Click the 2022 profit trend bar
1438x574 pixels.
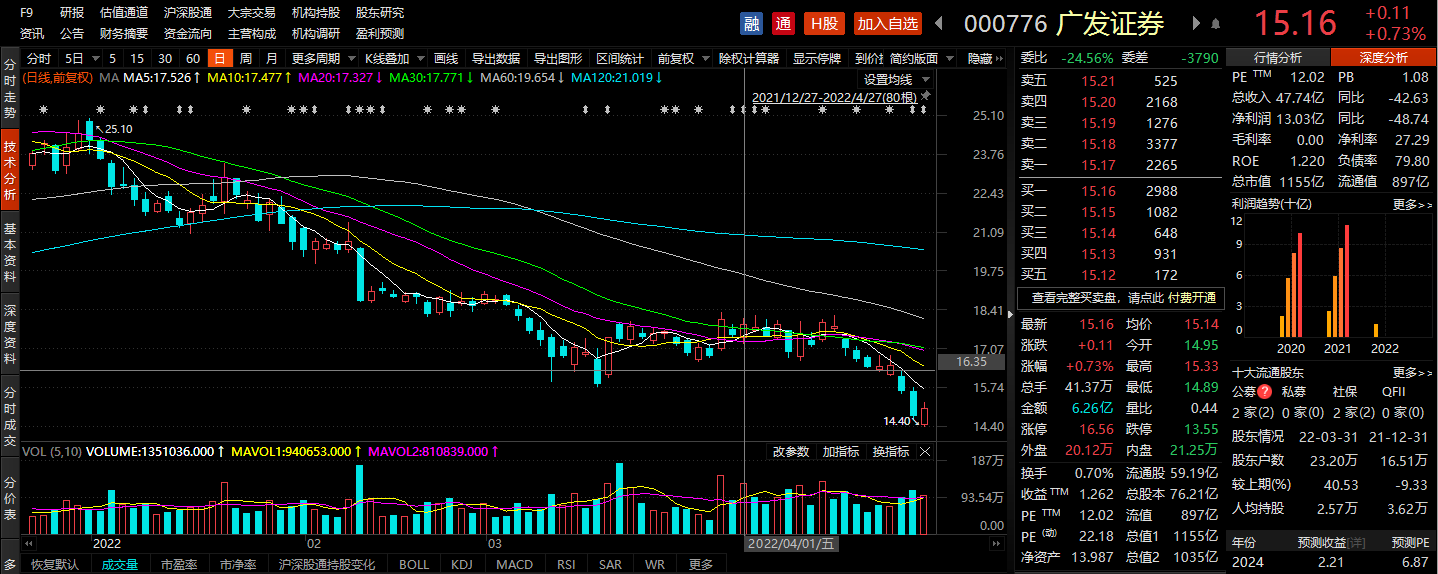pyautogui.click(x=1376, y=330)
